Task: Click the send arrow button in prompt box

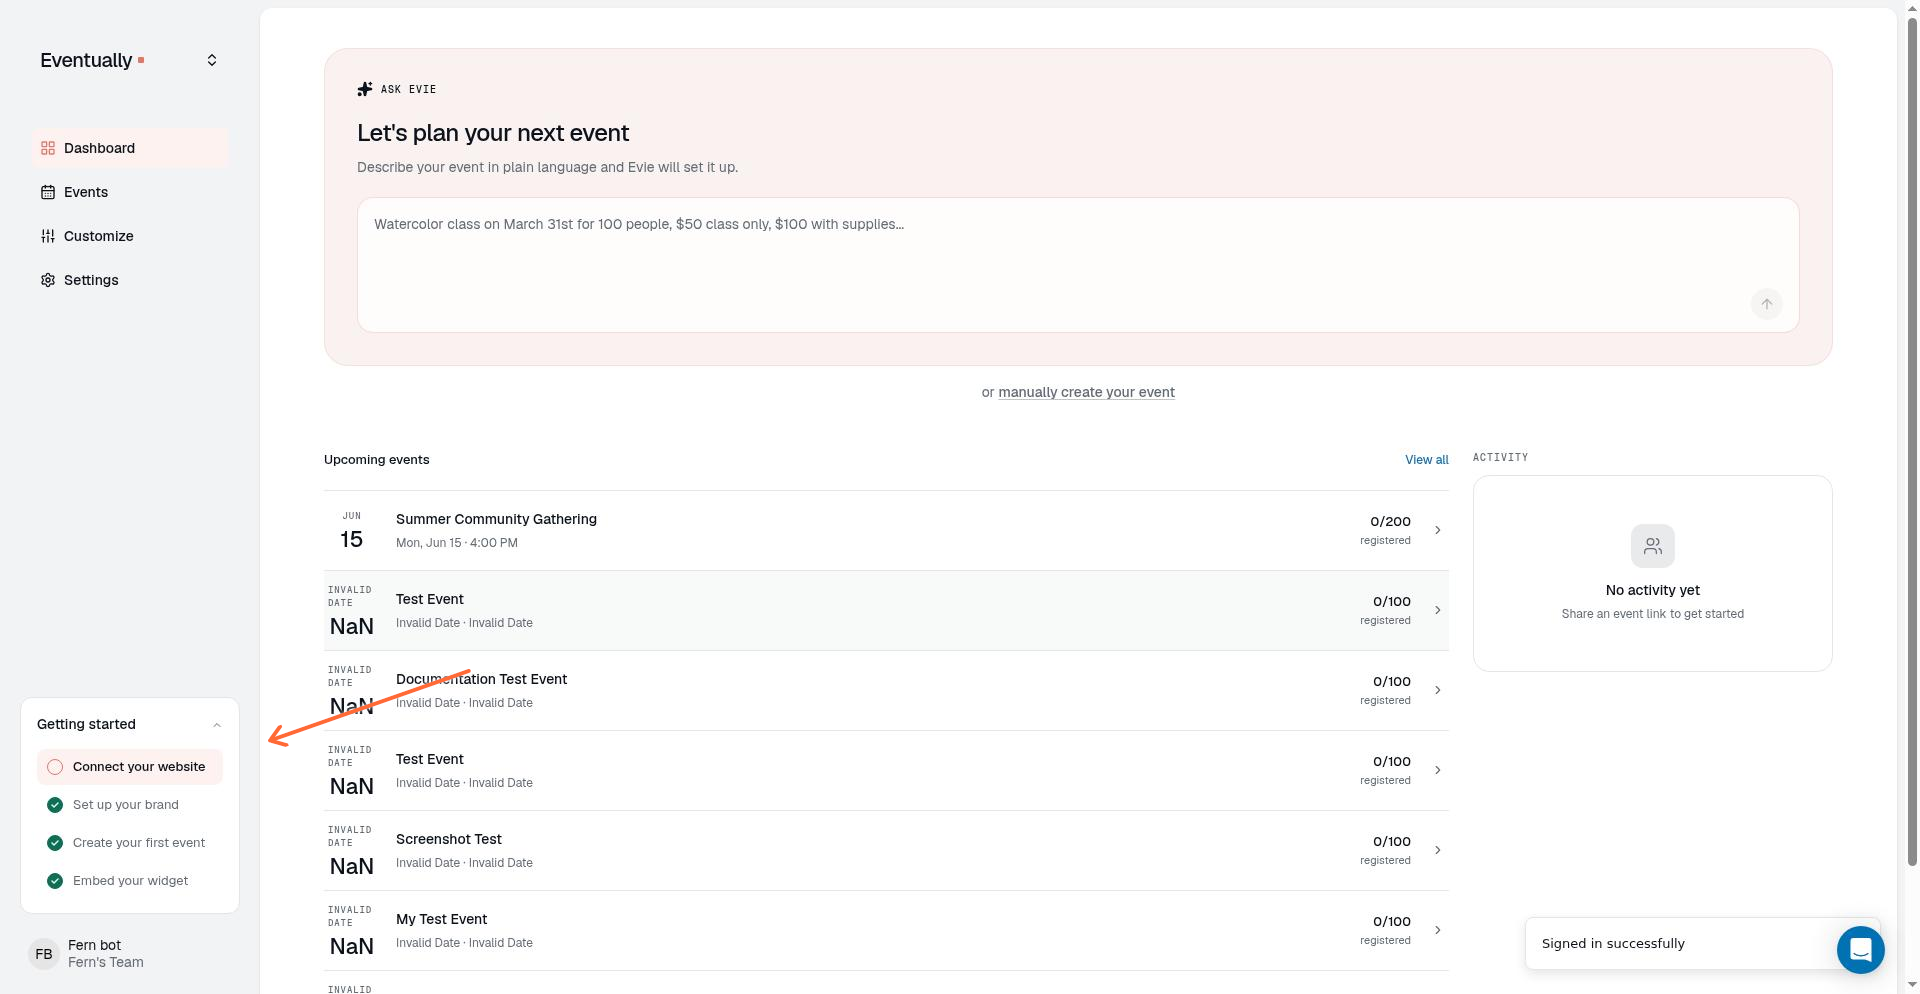Action: click(1767, 304)
